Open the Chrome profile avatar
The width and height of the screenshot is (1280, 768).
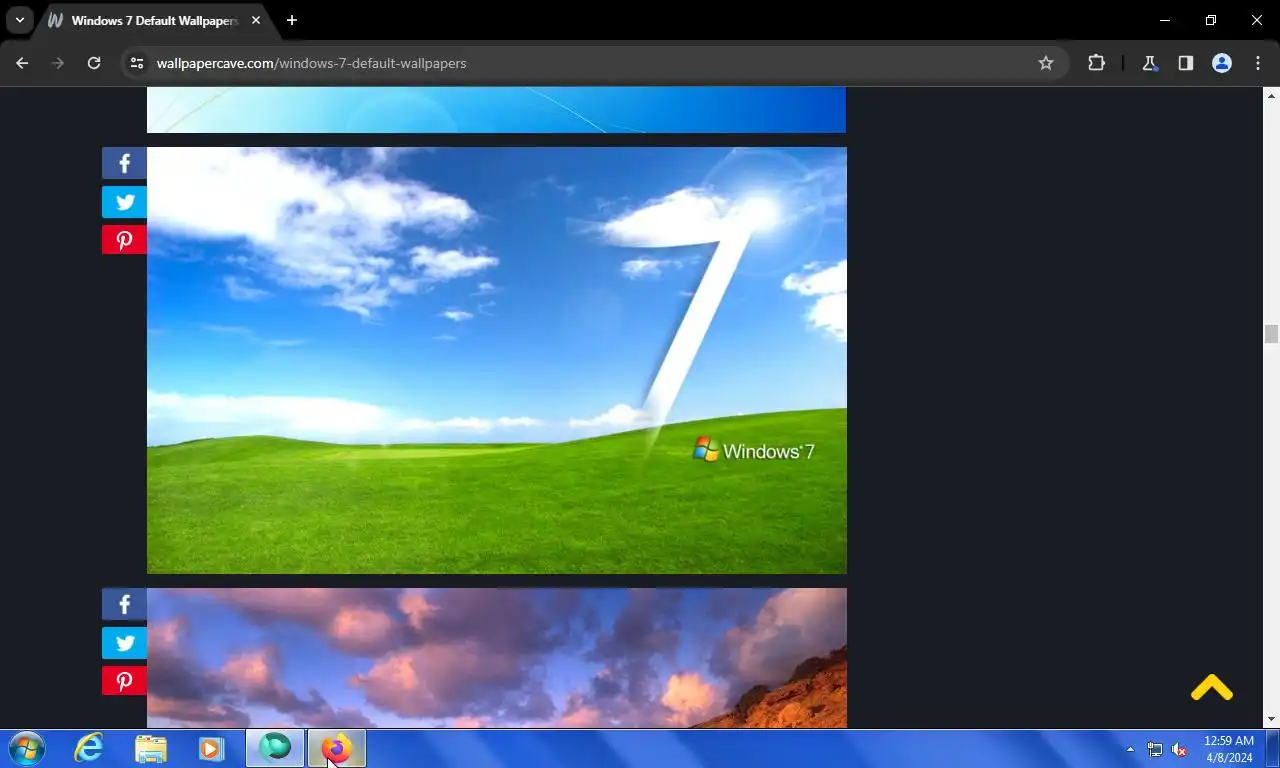pos(1221,63)
